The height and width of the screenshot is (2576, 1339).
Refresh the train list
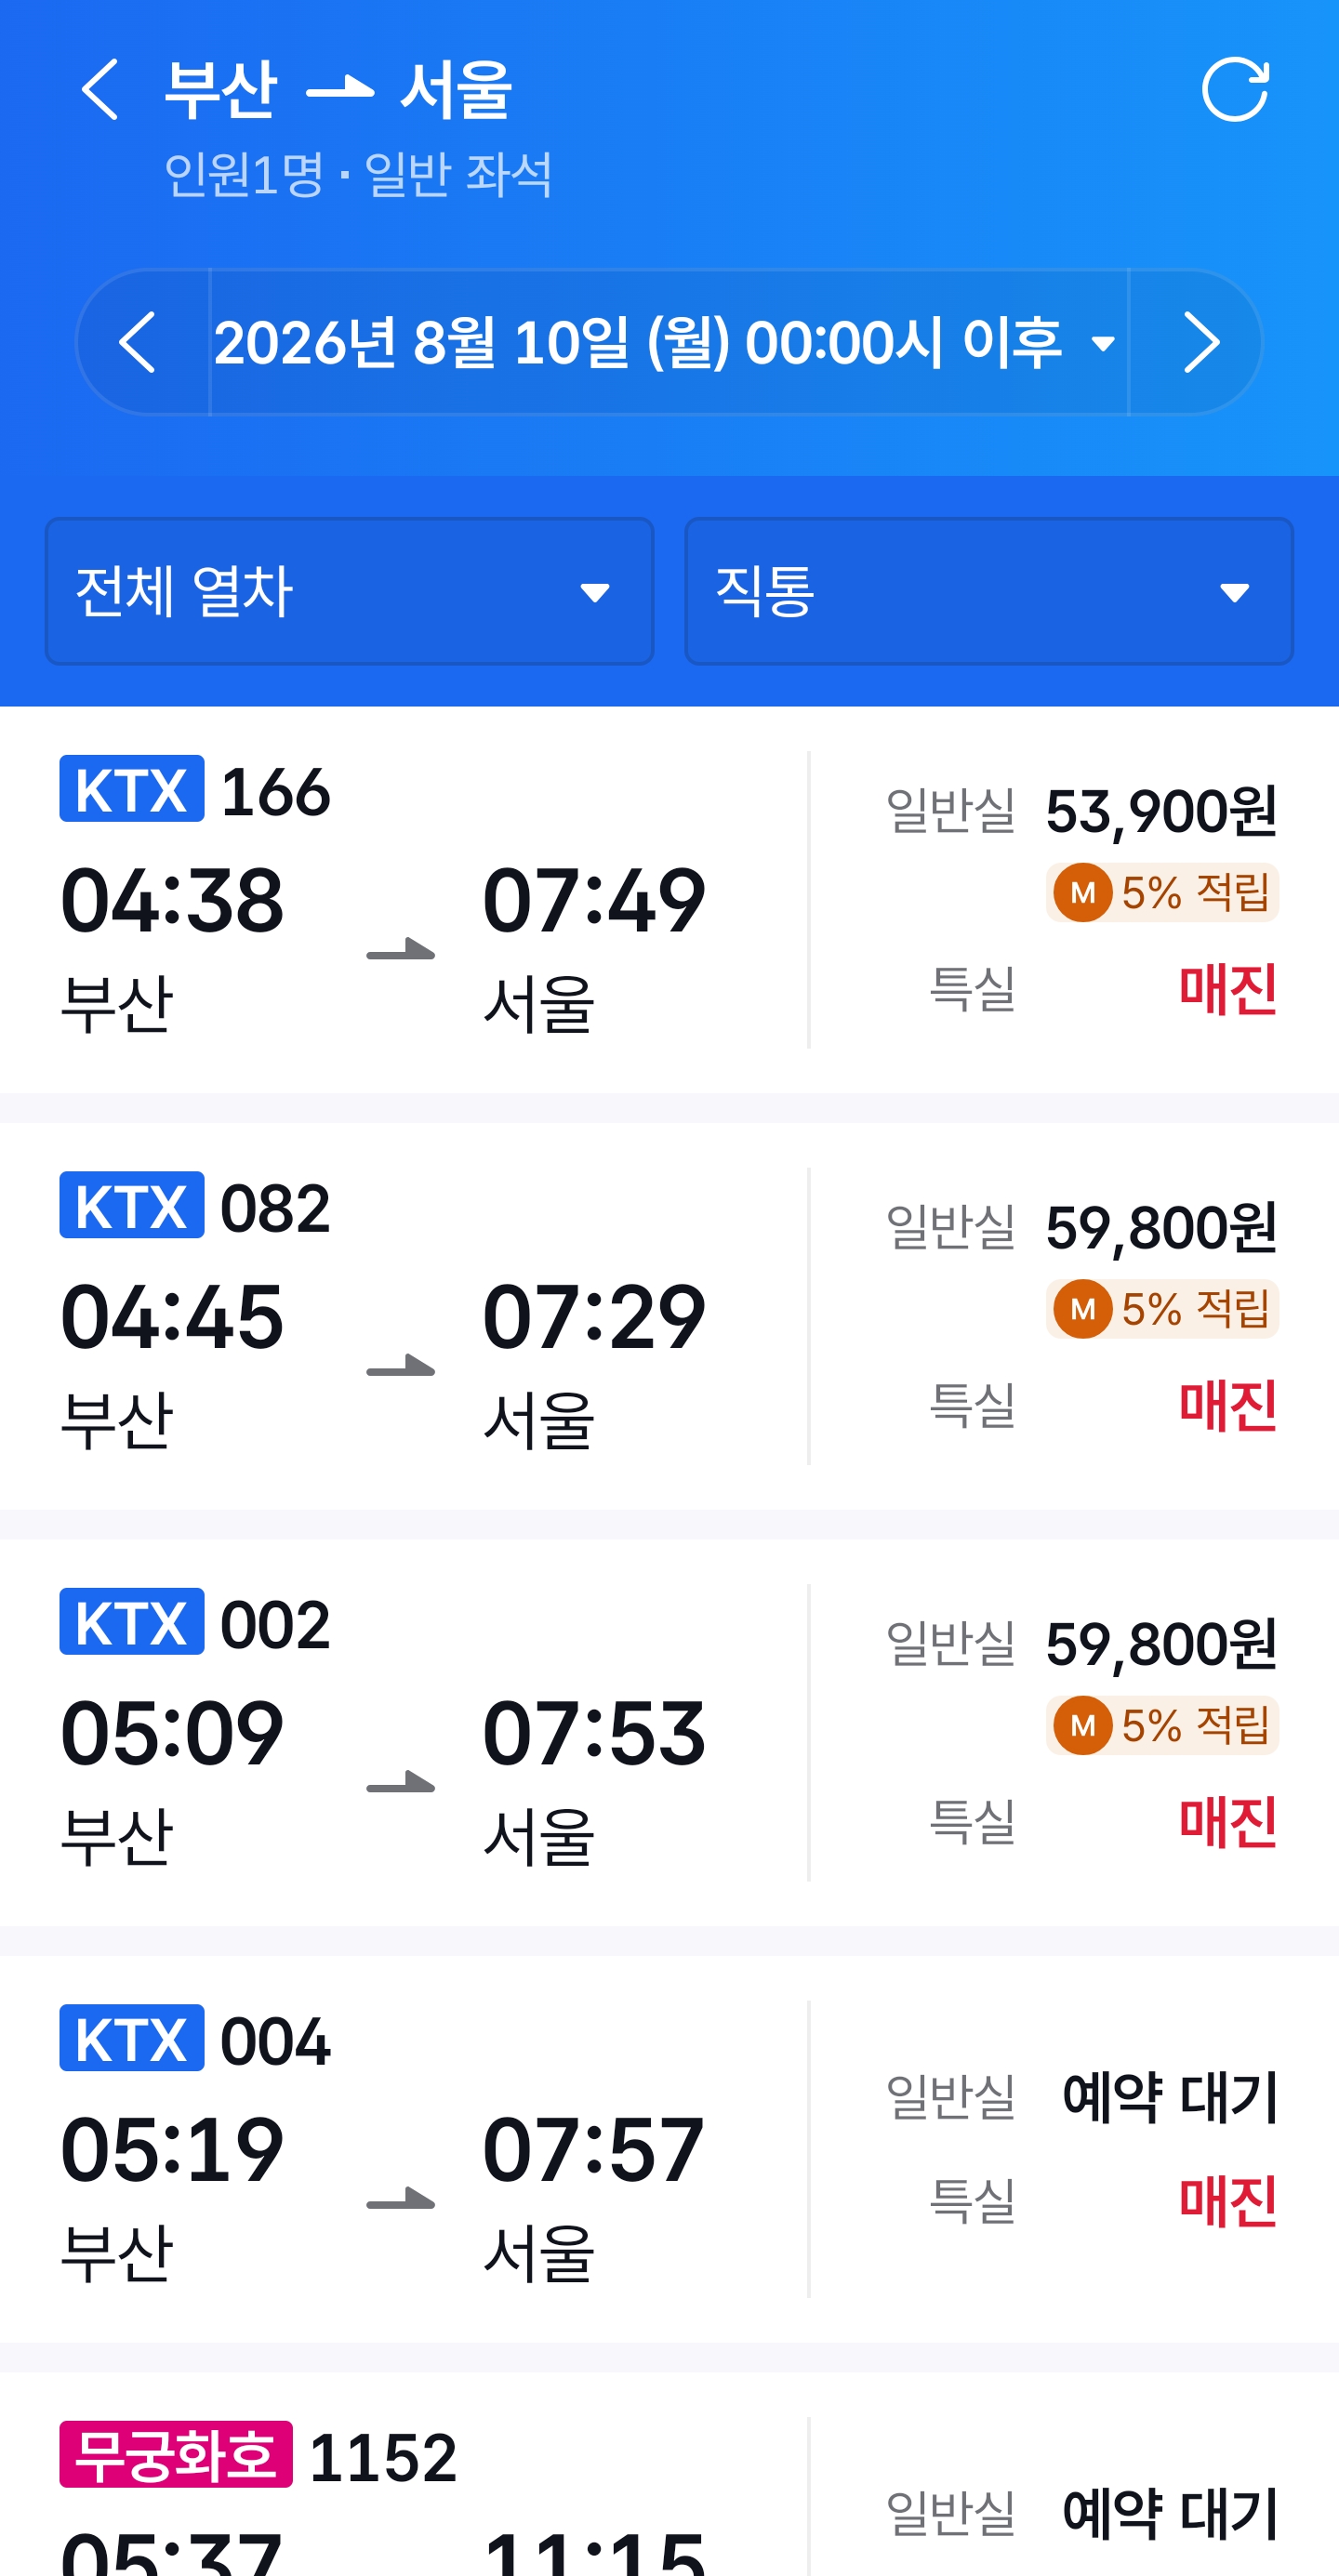[1235, 89]
